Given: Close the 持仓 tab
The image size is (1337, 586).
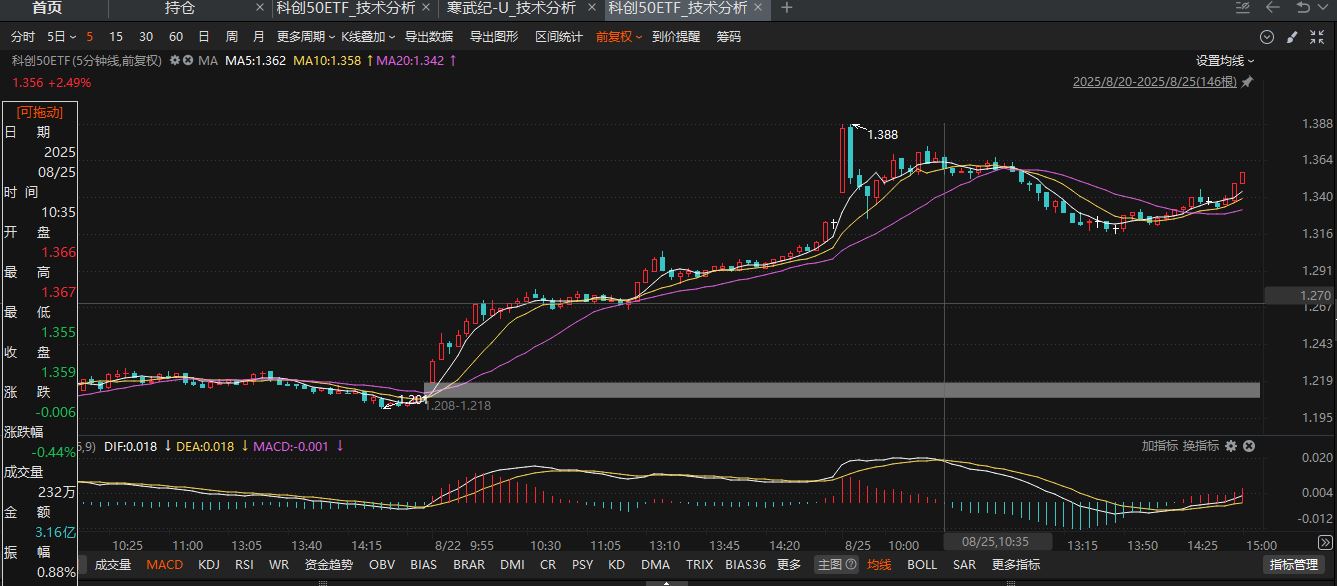Looking at the screenshot, I should point(261,7).
